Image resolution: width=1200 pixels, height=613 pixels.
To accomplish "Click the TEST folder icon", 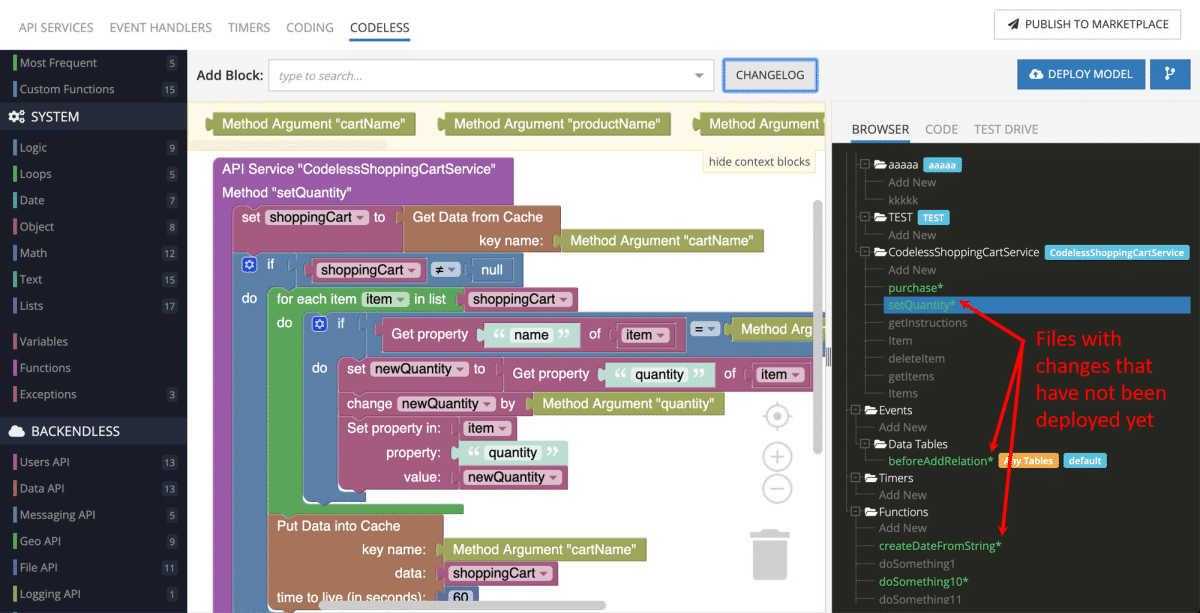I will coord(880,217).
